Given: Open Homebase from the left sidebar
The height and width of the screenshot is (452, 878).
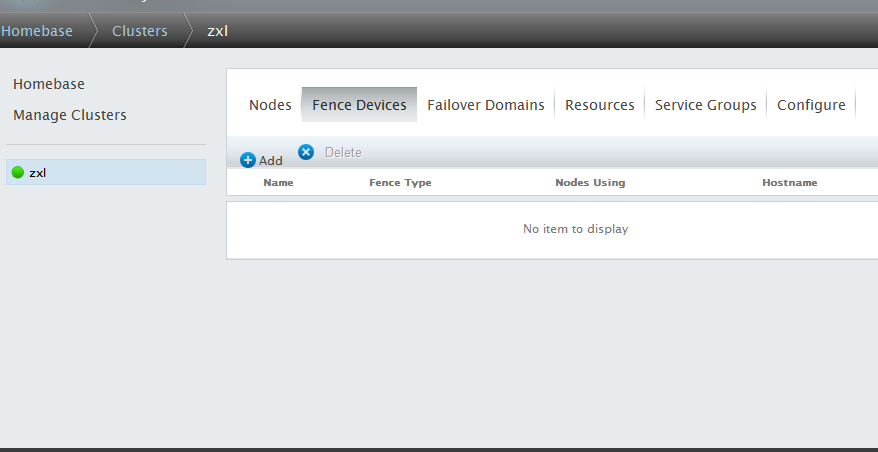Looking at the screenshot, I should pyautogui.click(x=49, y=84).
